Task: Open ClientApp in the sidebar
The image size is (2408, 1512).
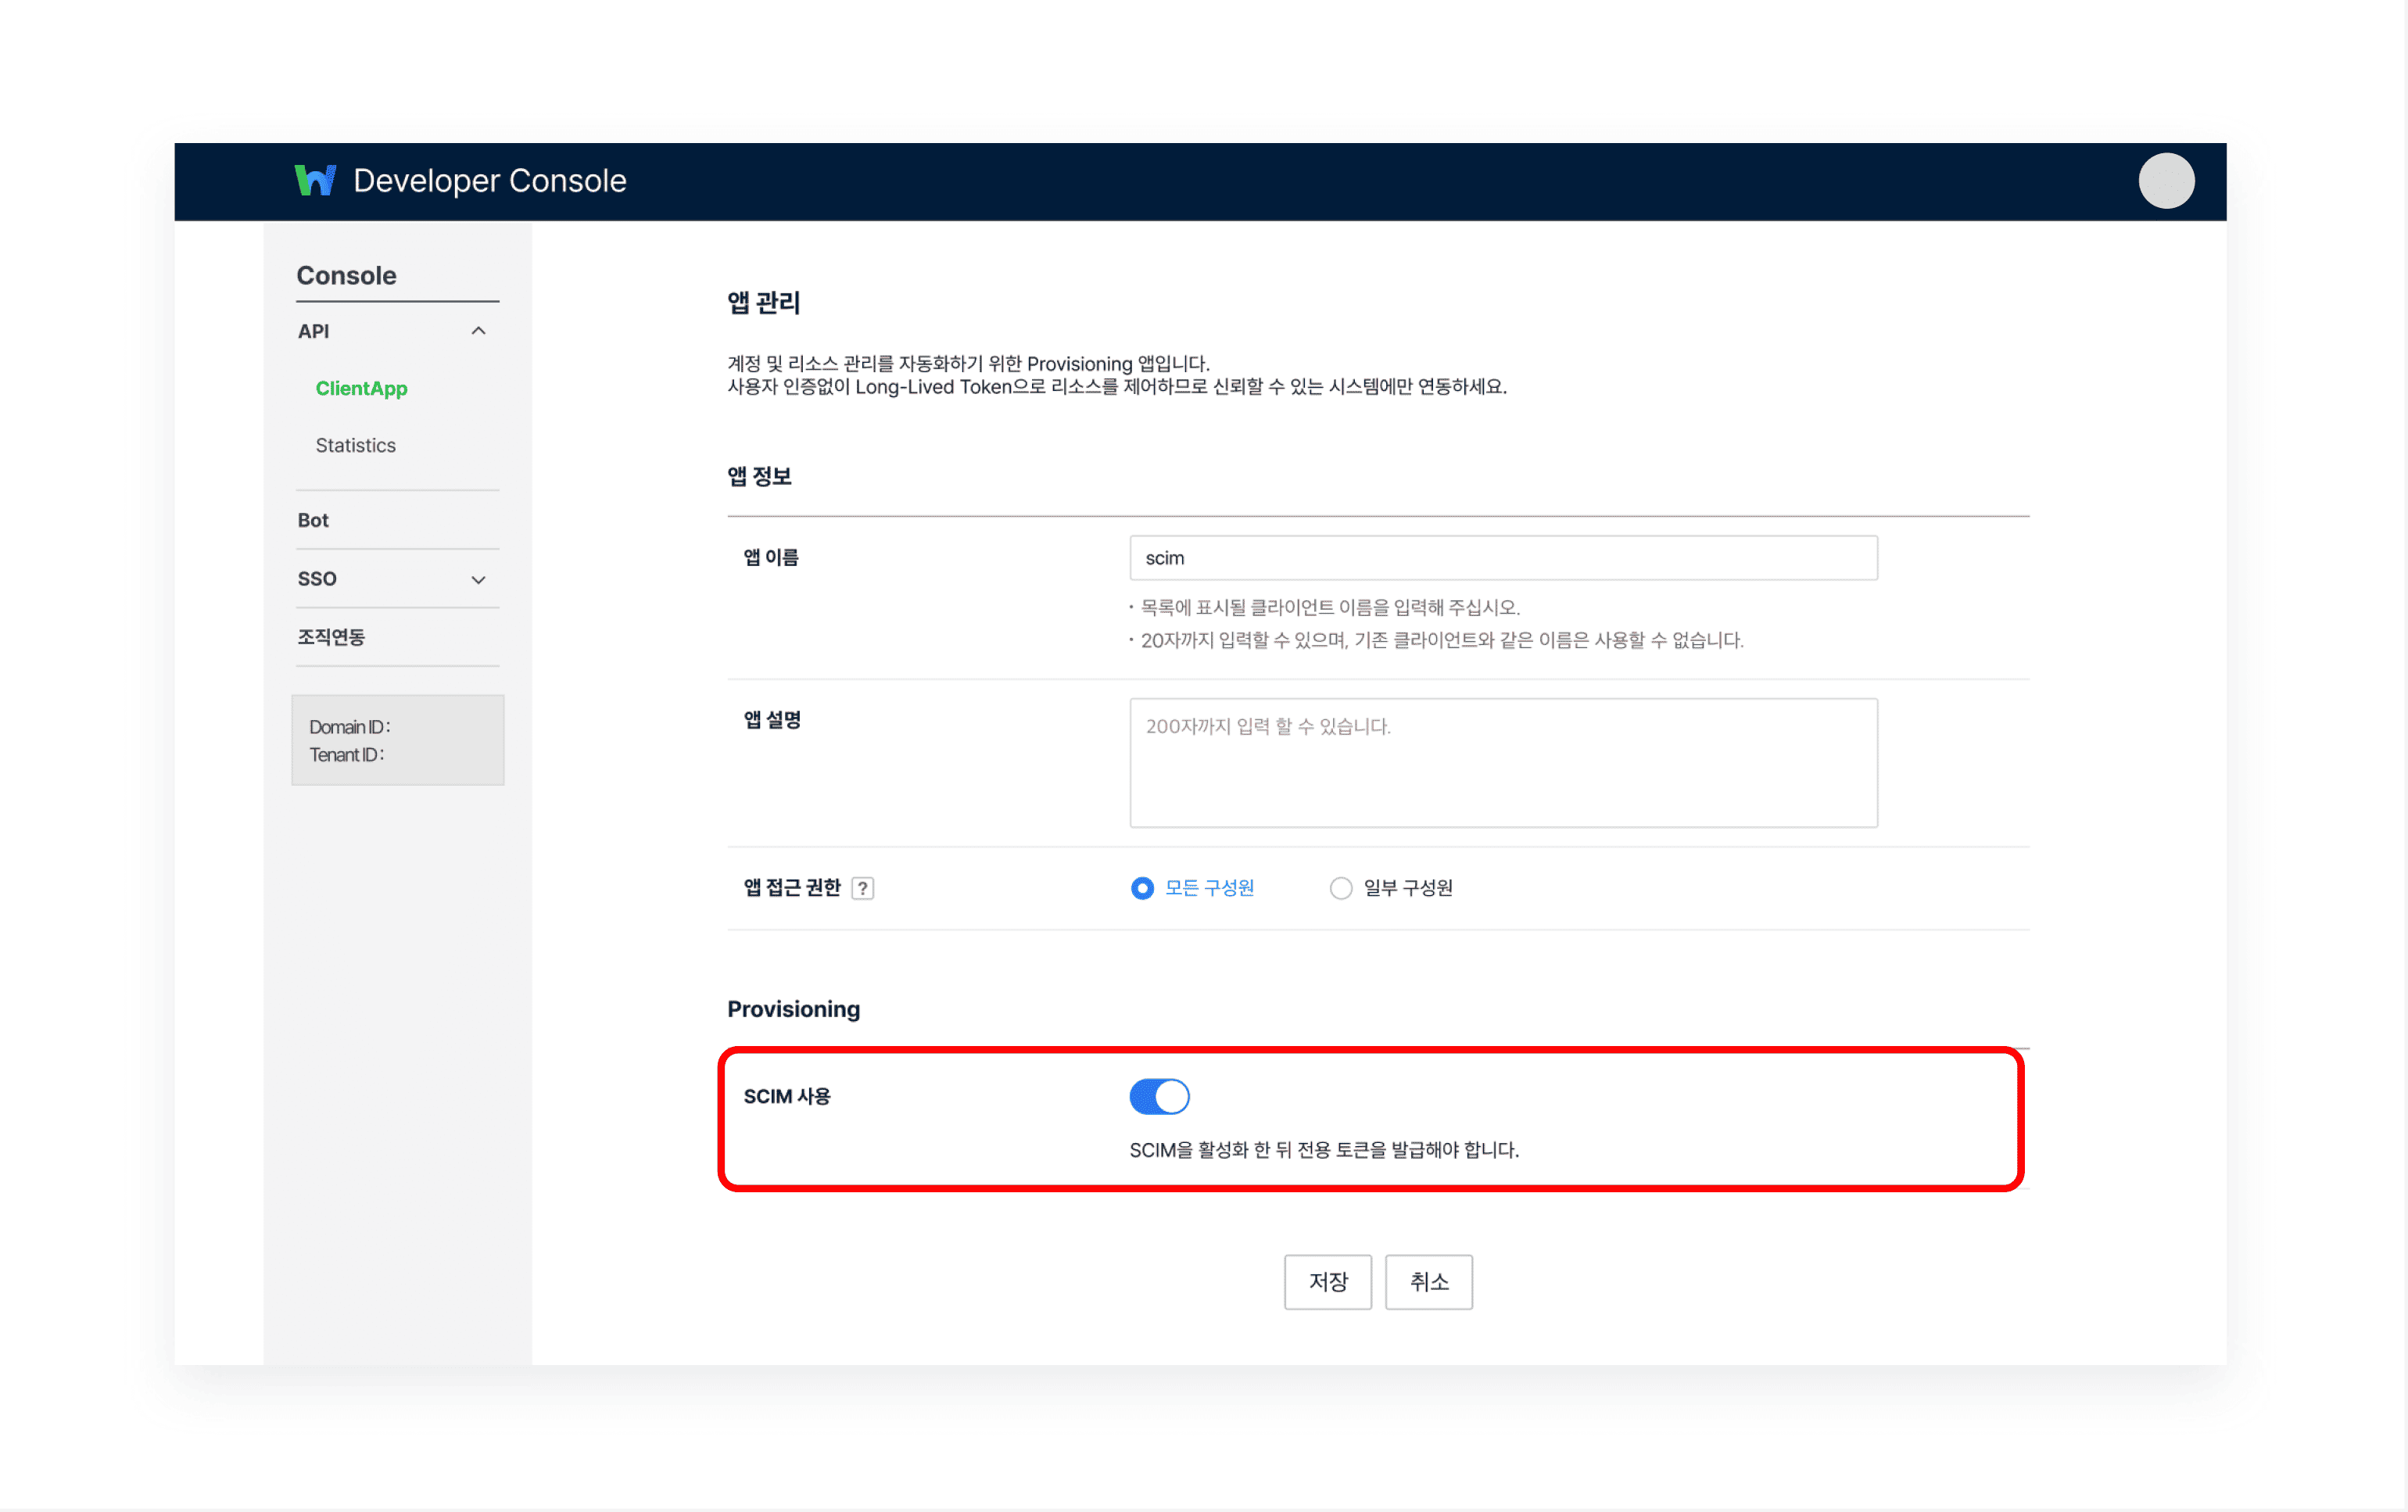Action: click(362, 388)
